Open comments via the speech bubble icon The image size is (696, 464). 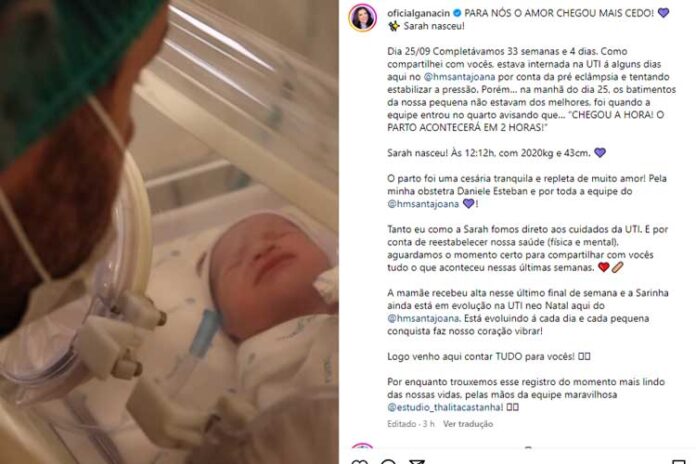(x=388, y=462)
